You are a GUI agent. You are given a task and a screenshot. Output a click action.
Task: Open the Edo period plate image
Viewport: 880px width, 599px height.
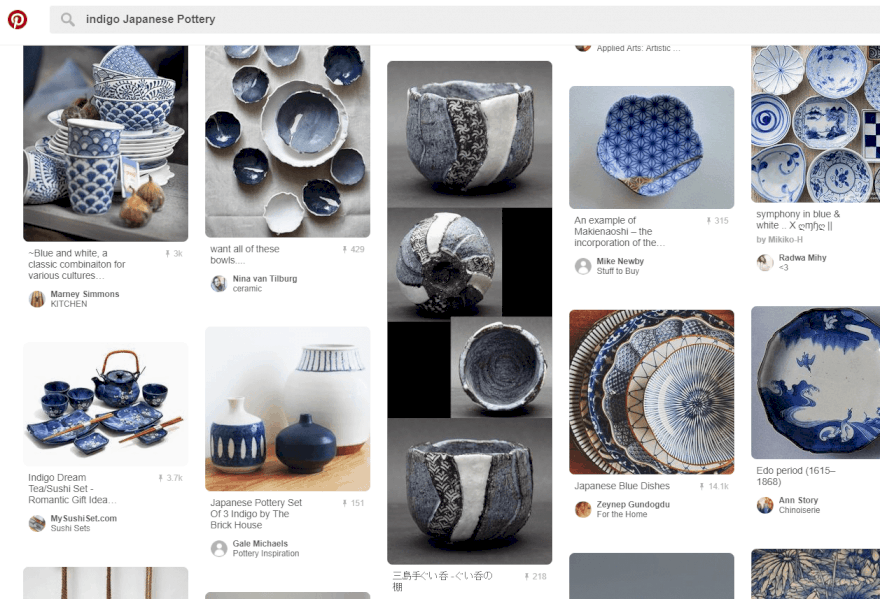coord(815,382)
